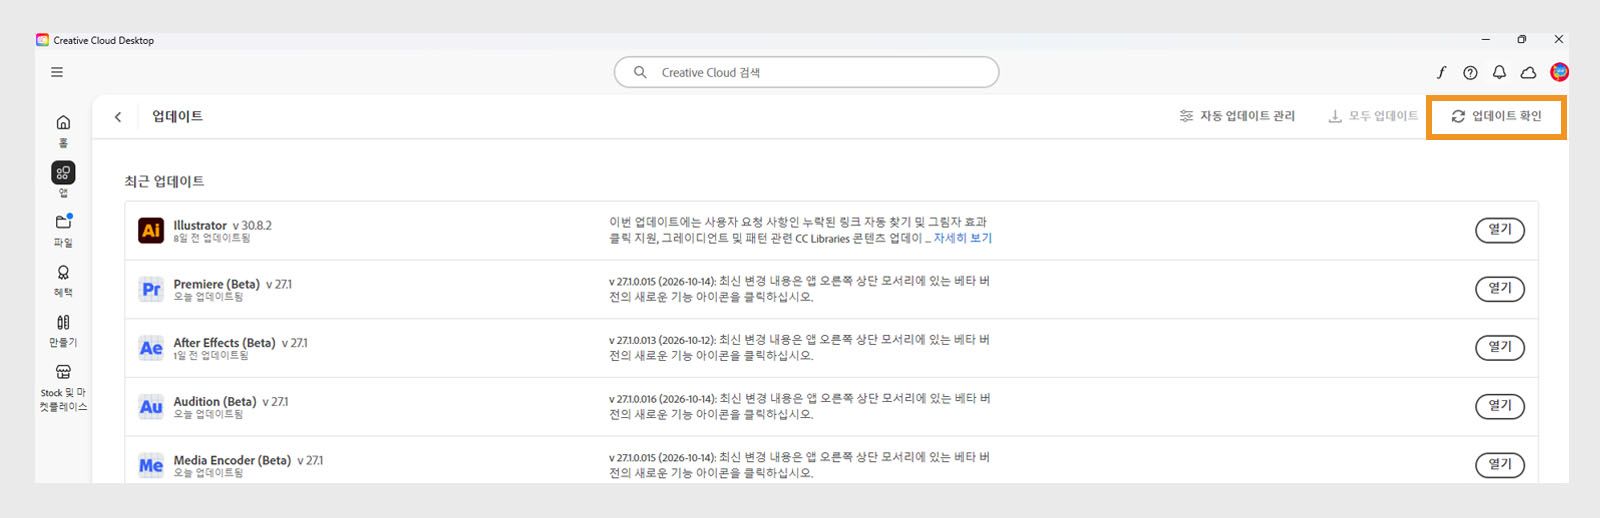Open notifications bell icon

1499,72
